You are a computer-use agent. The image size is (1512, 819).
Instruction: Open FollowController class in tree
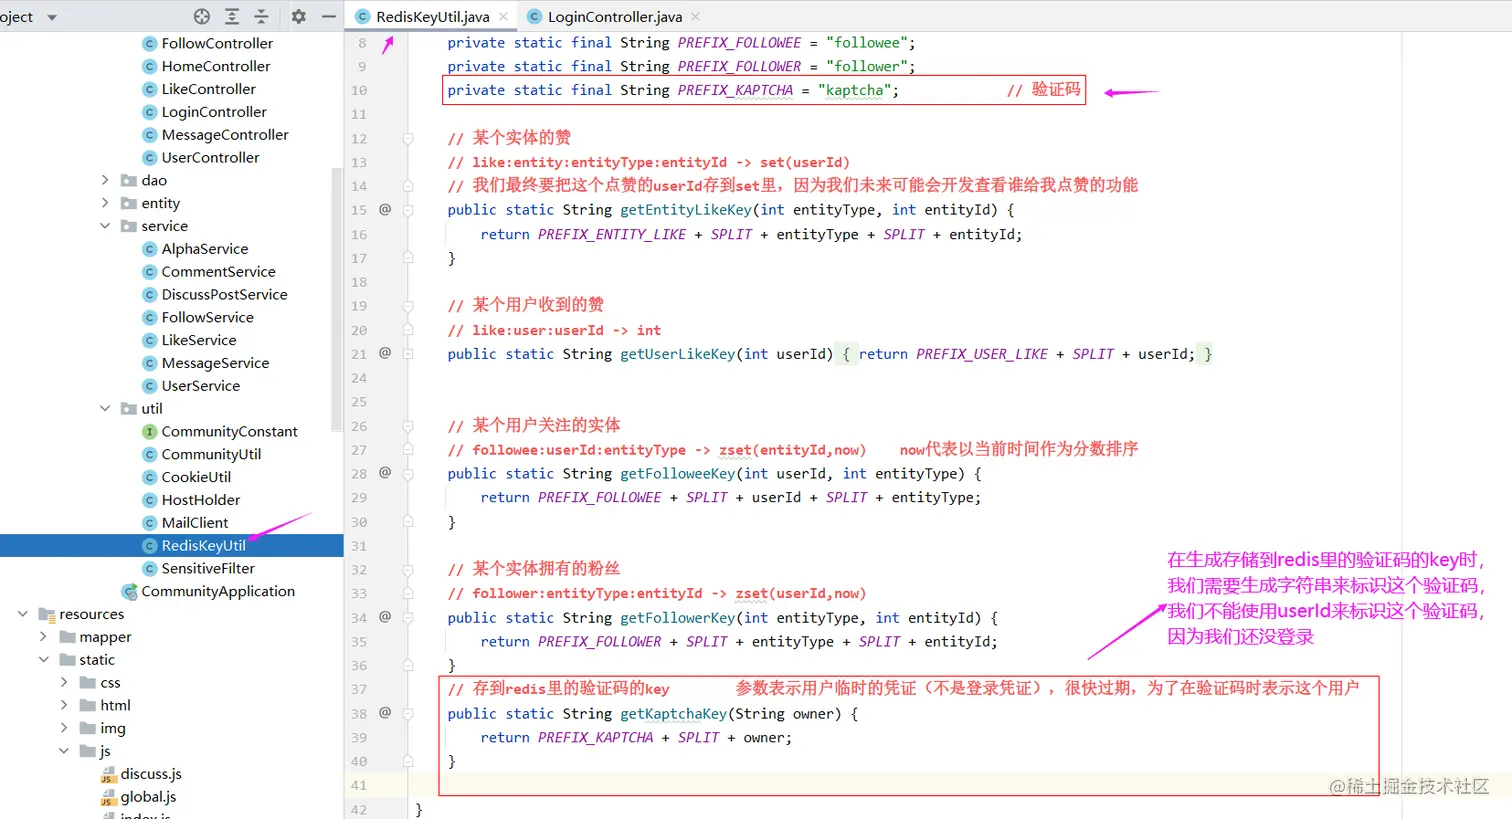point(217,43)
